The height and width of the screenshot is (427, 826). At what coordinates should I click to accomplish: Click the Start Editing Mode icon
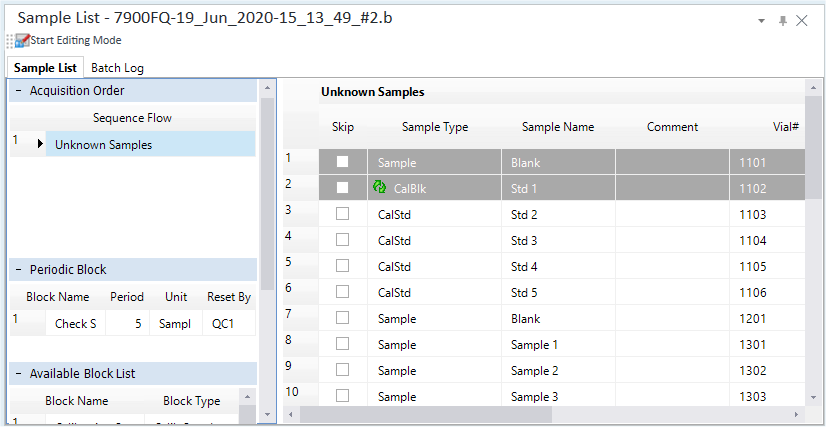point(23,40)
